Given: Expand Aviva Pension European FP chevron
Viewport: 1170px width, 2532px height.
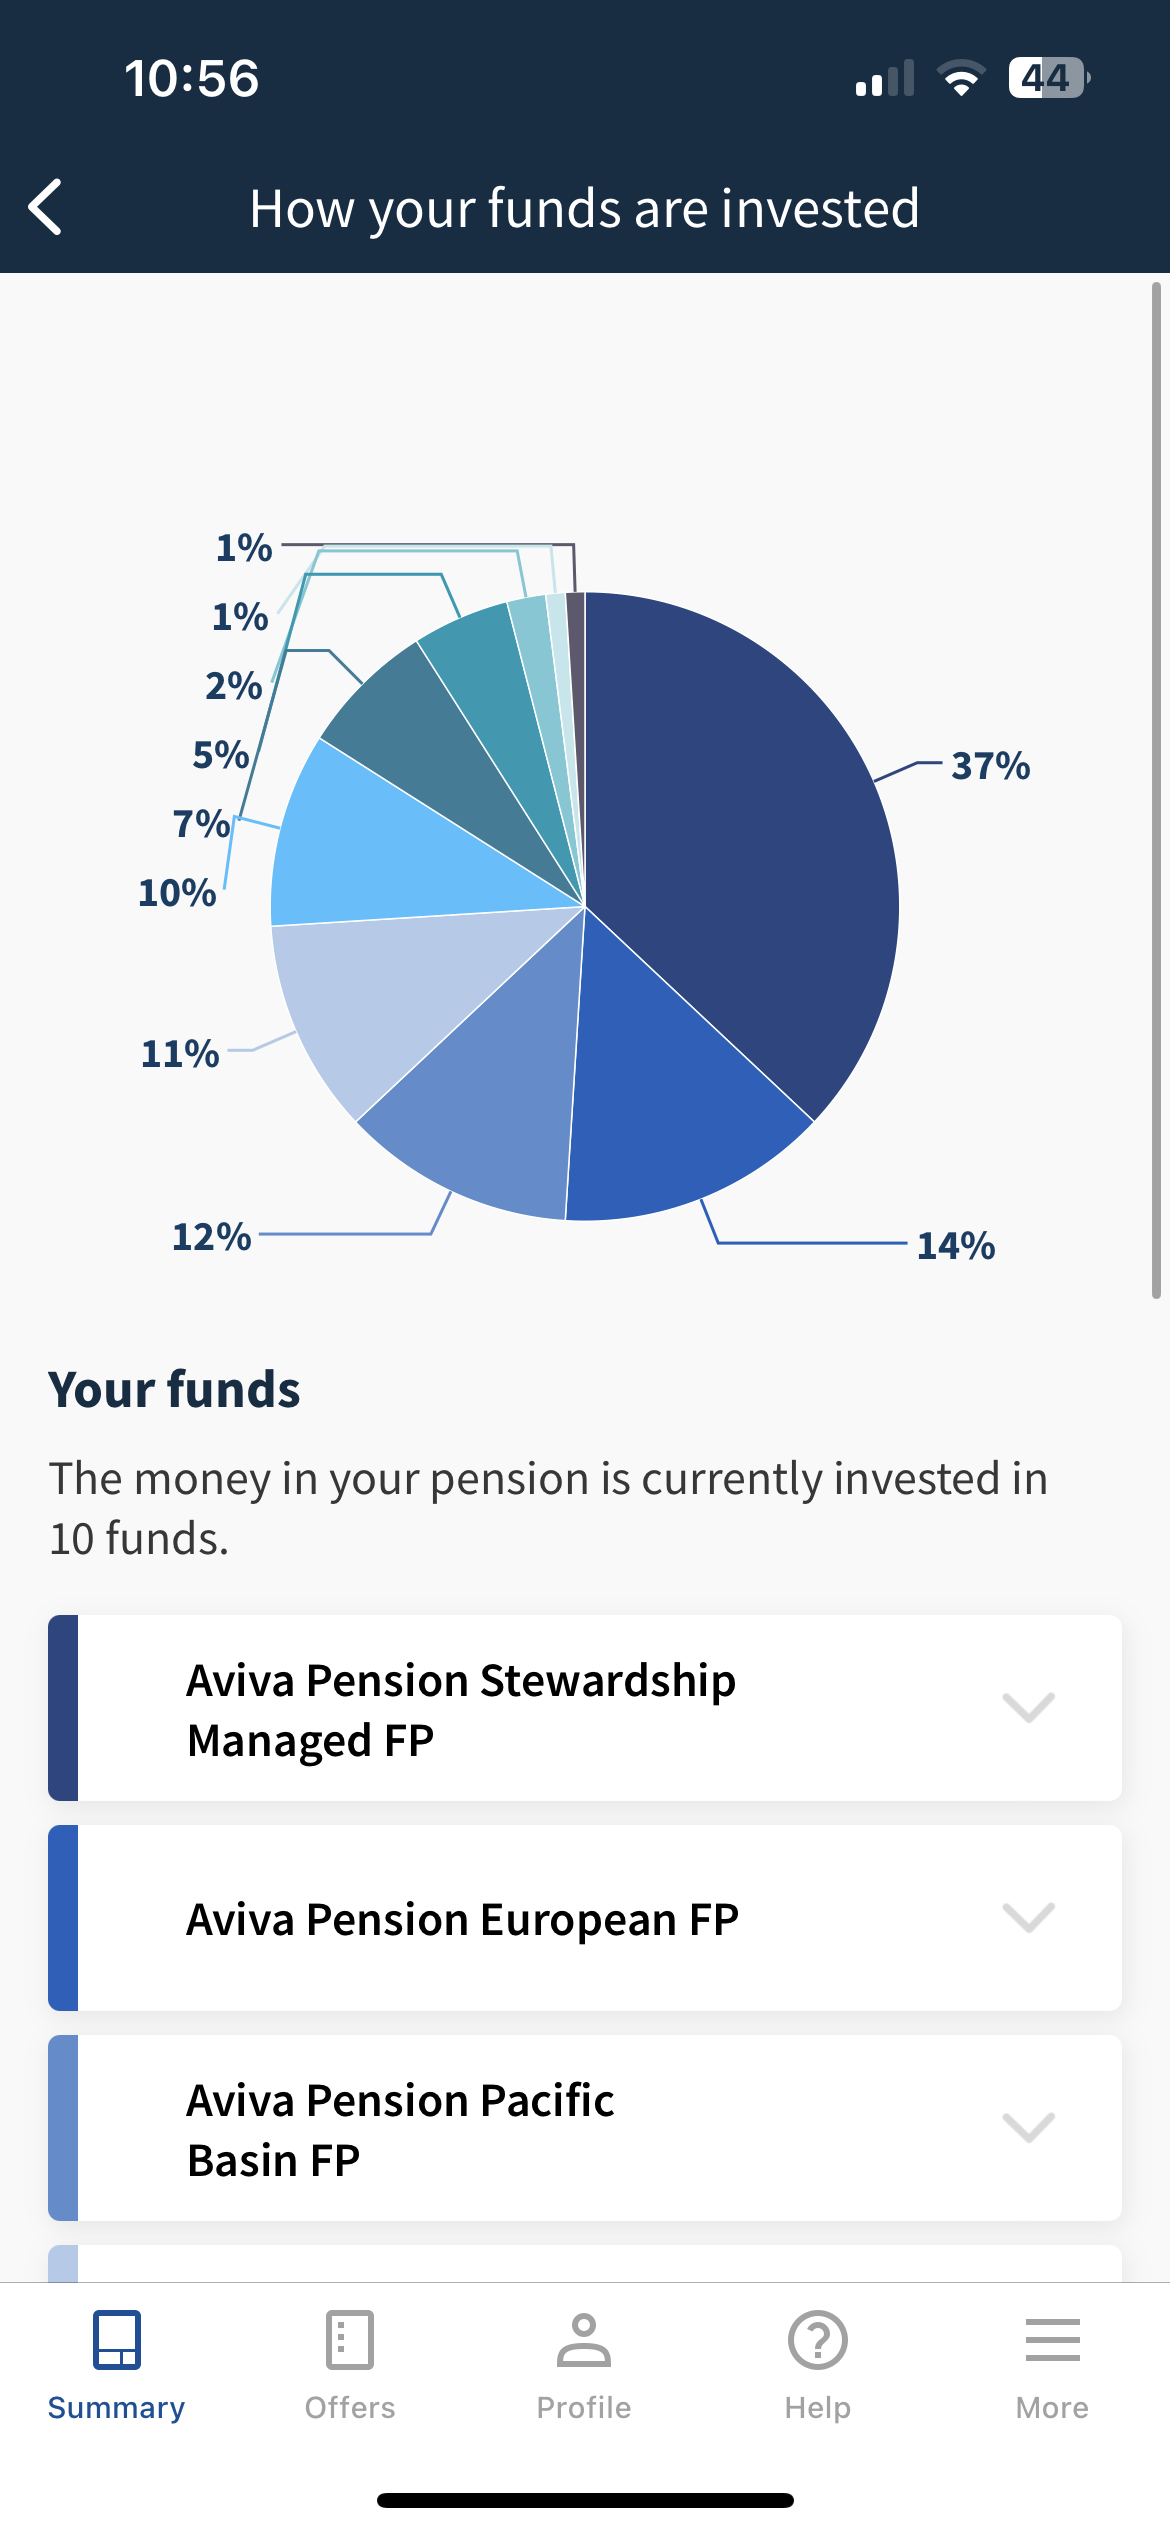Looking at the screenshot, I should click(x=1028, y=1917).
